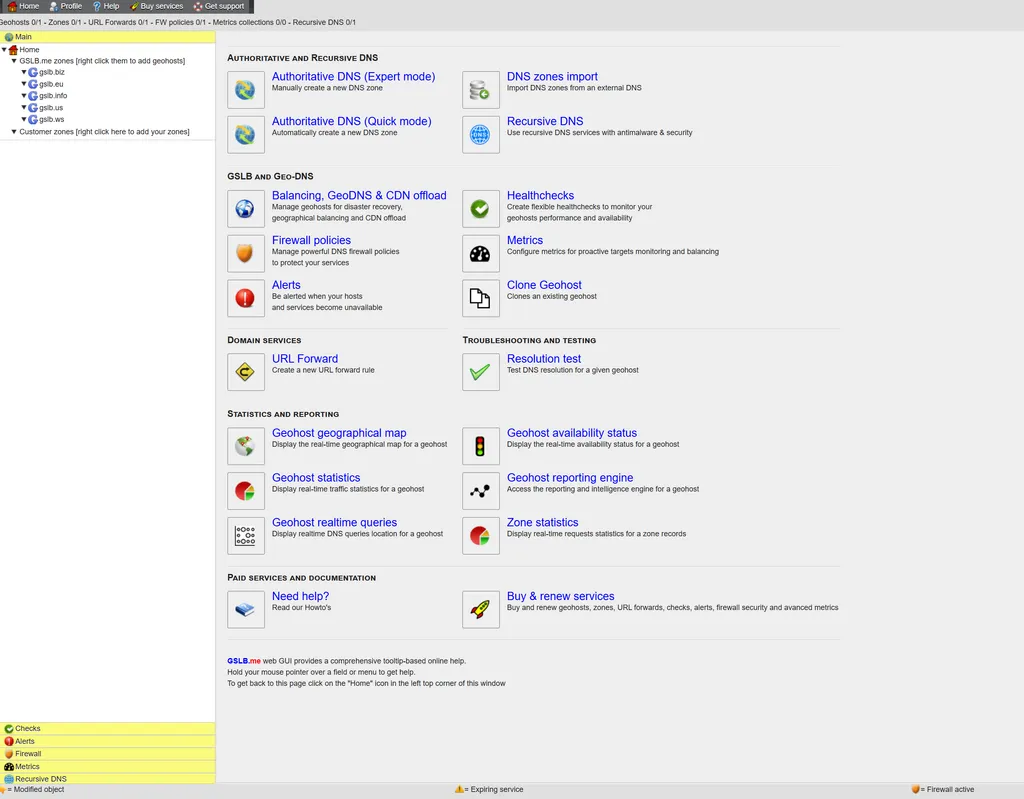Open the Balancing, GeoDNS & CDN offload link
Image resolution: width=1024 pixels, height=799 pixels.
(359, 196)
